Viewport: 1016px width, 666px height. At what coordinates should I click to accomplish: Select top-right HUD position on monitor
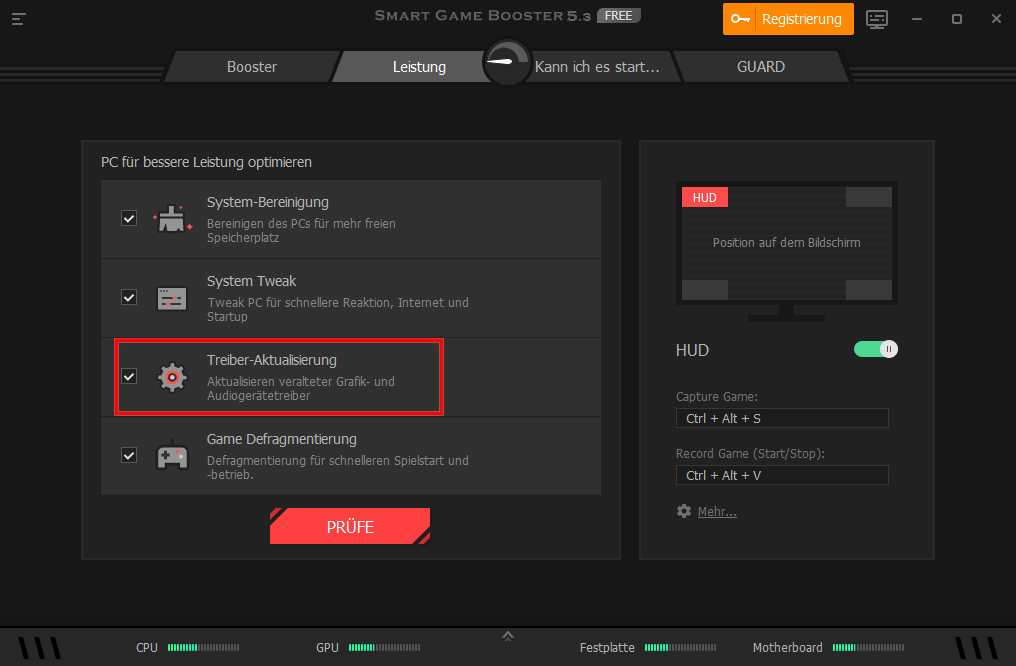click(869, 198)
